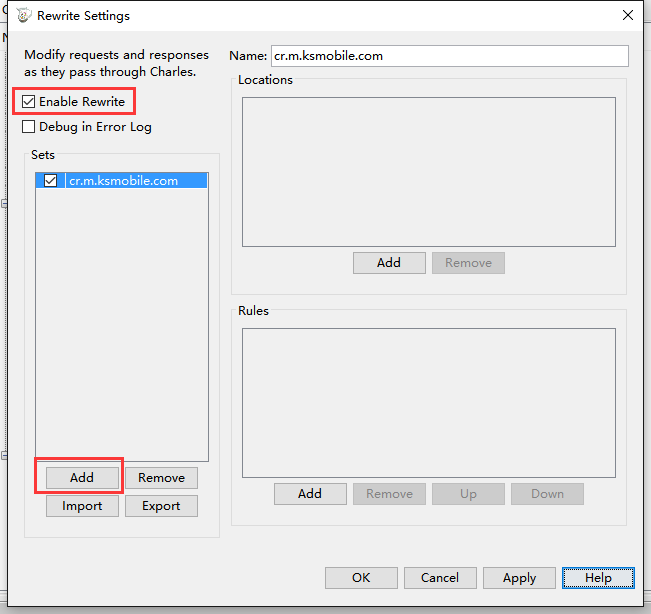This screenshot has width=651, height=614.
Task: Click inside the empty Locations list
Action: [x=428, y=172]
